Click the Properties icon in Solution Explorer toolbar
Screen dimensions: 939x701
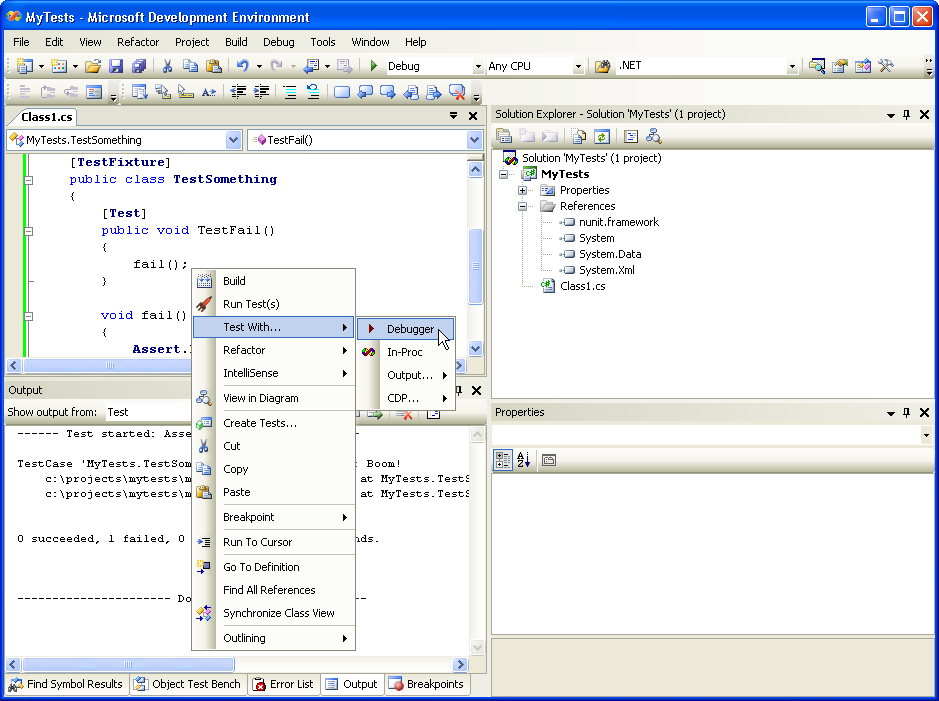click(x=504, y=136)
